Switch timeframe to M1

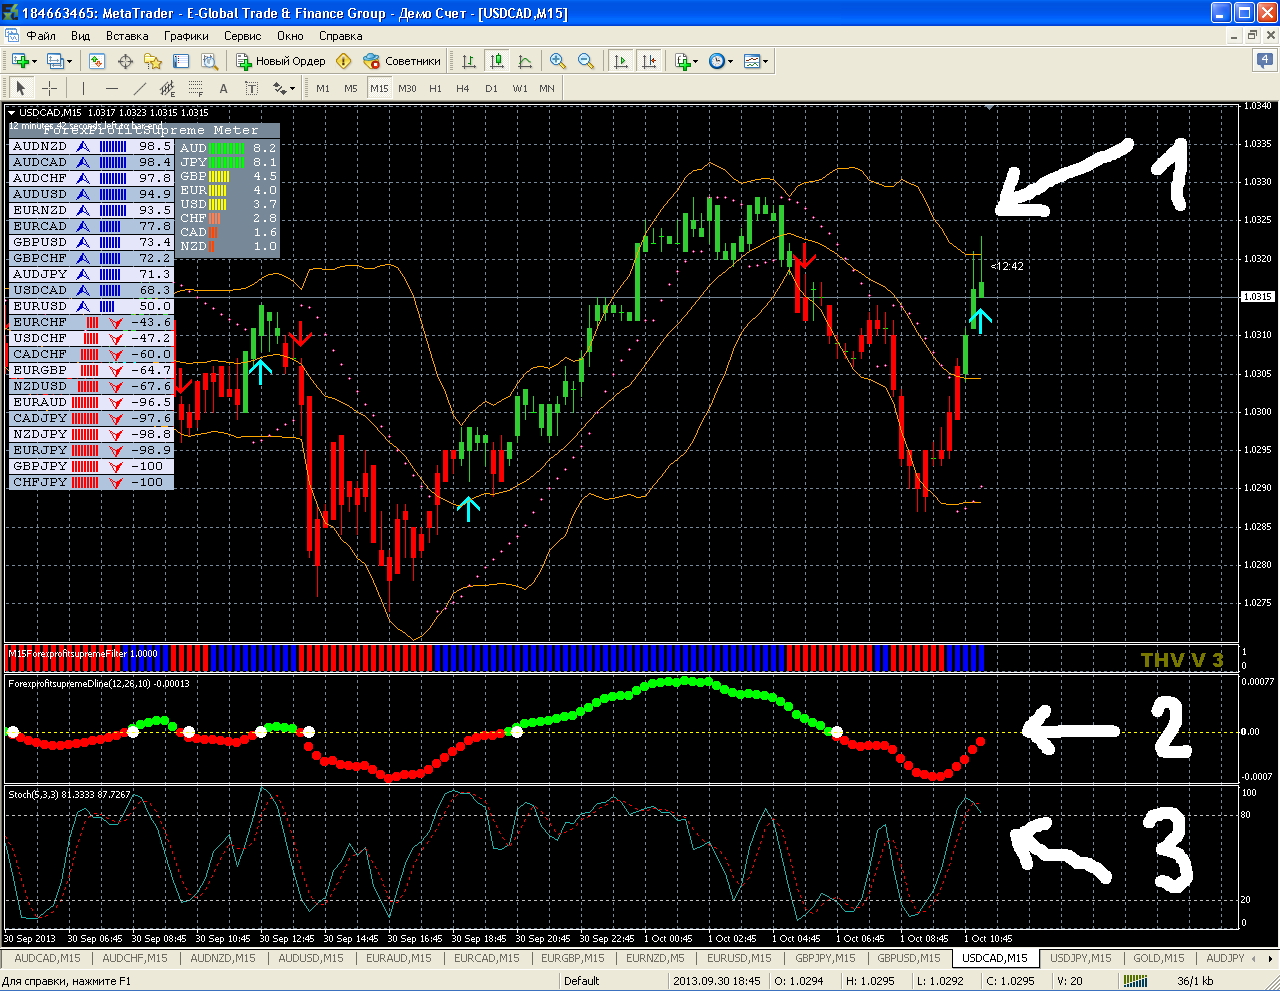(323, 88)
